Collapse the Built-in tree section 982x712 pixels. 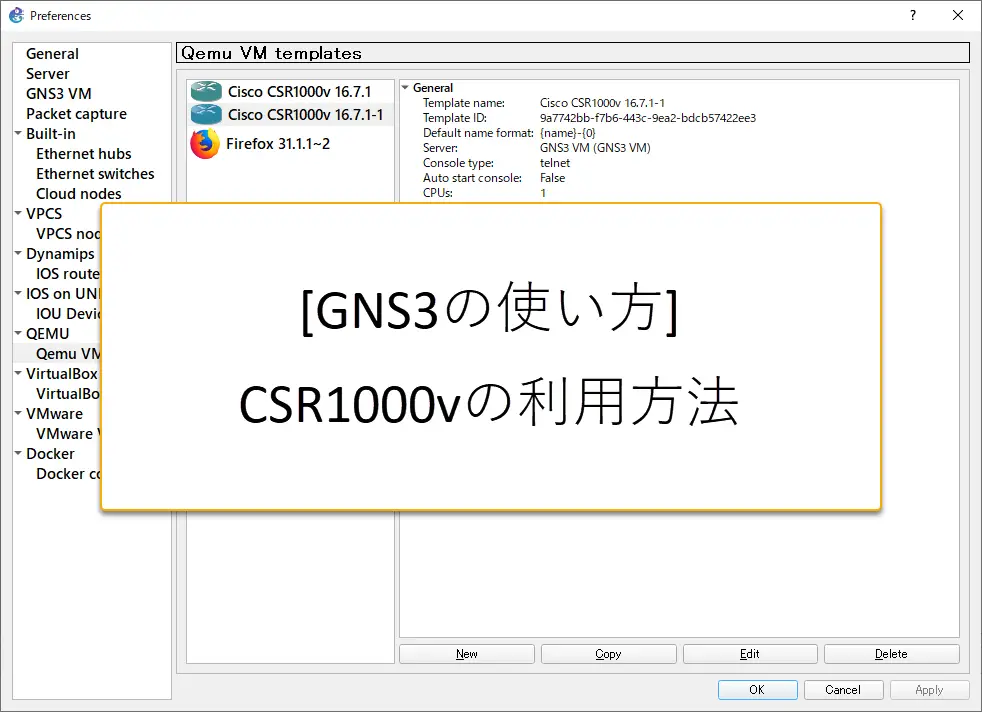click(x=18, y=133)
